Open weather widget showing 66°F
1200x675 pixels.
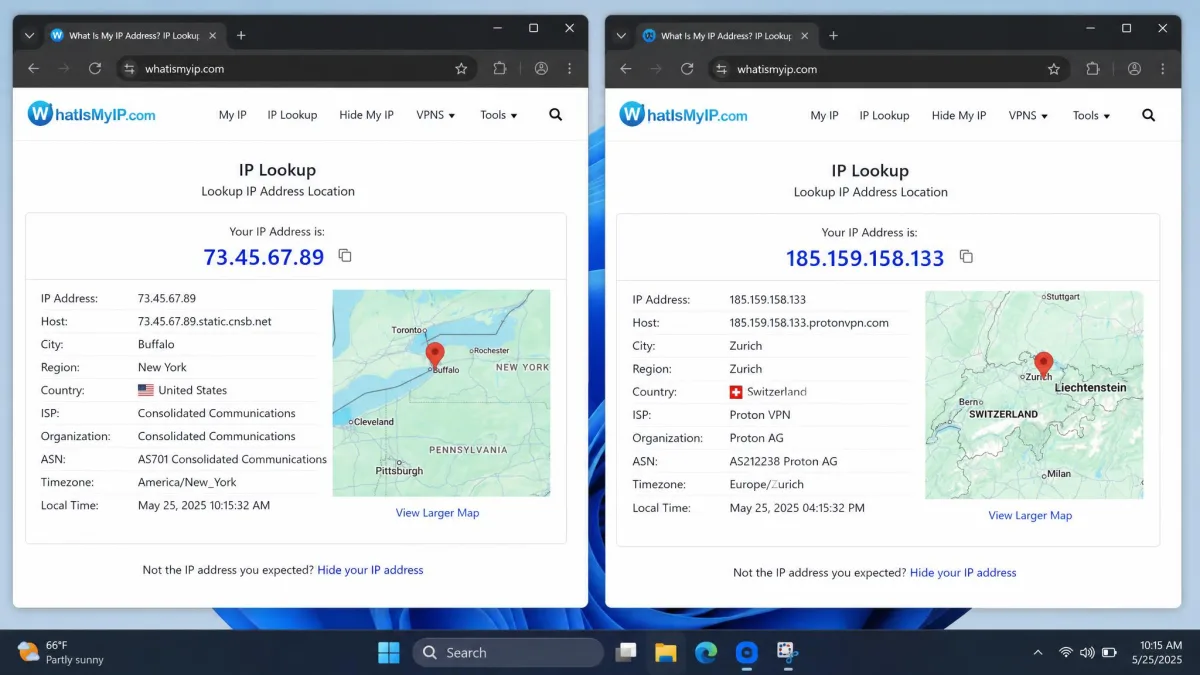(x=61, y=653)
